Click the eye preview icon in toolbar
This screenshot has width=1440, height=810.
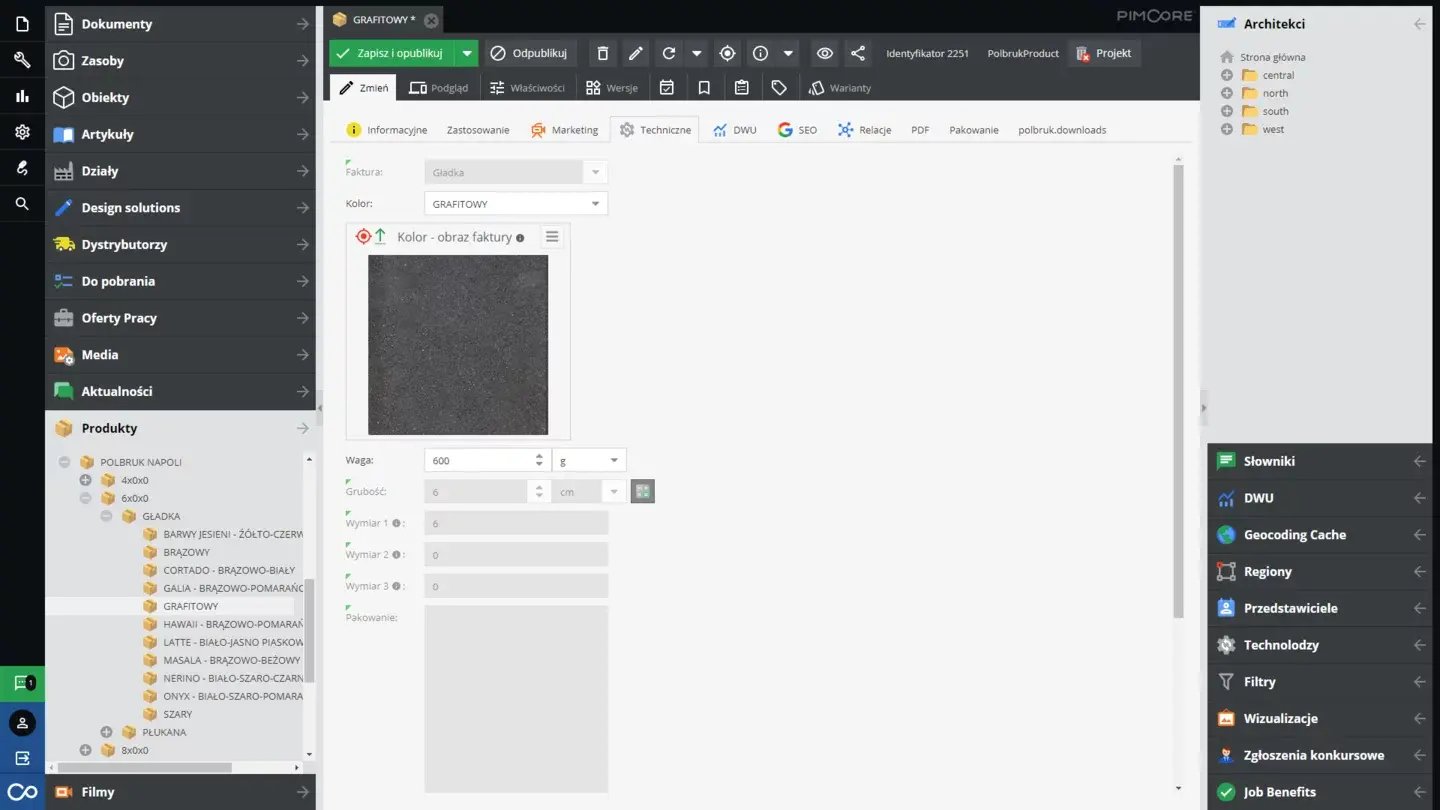pyautogui.click(x=824, y=53)
